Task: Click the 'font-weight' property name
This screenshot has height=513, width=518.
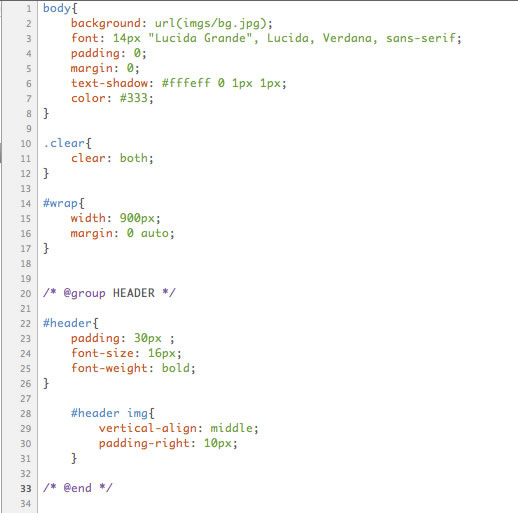Action: 109,368
